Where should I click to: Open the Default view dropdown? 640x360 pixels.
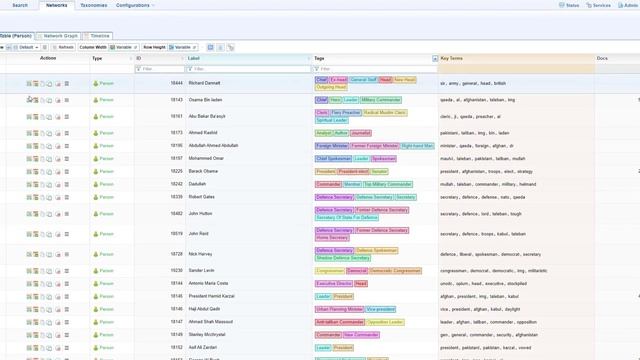click(x=26, y=47)
